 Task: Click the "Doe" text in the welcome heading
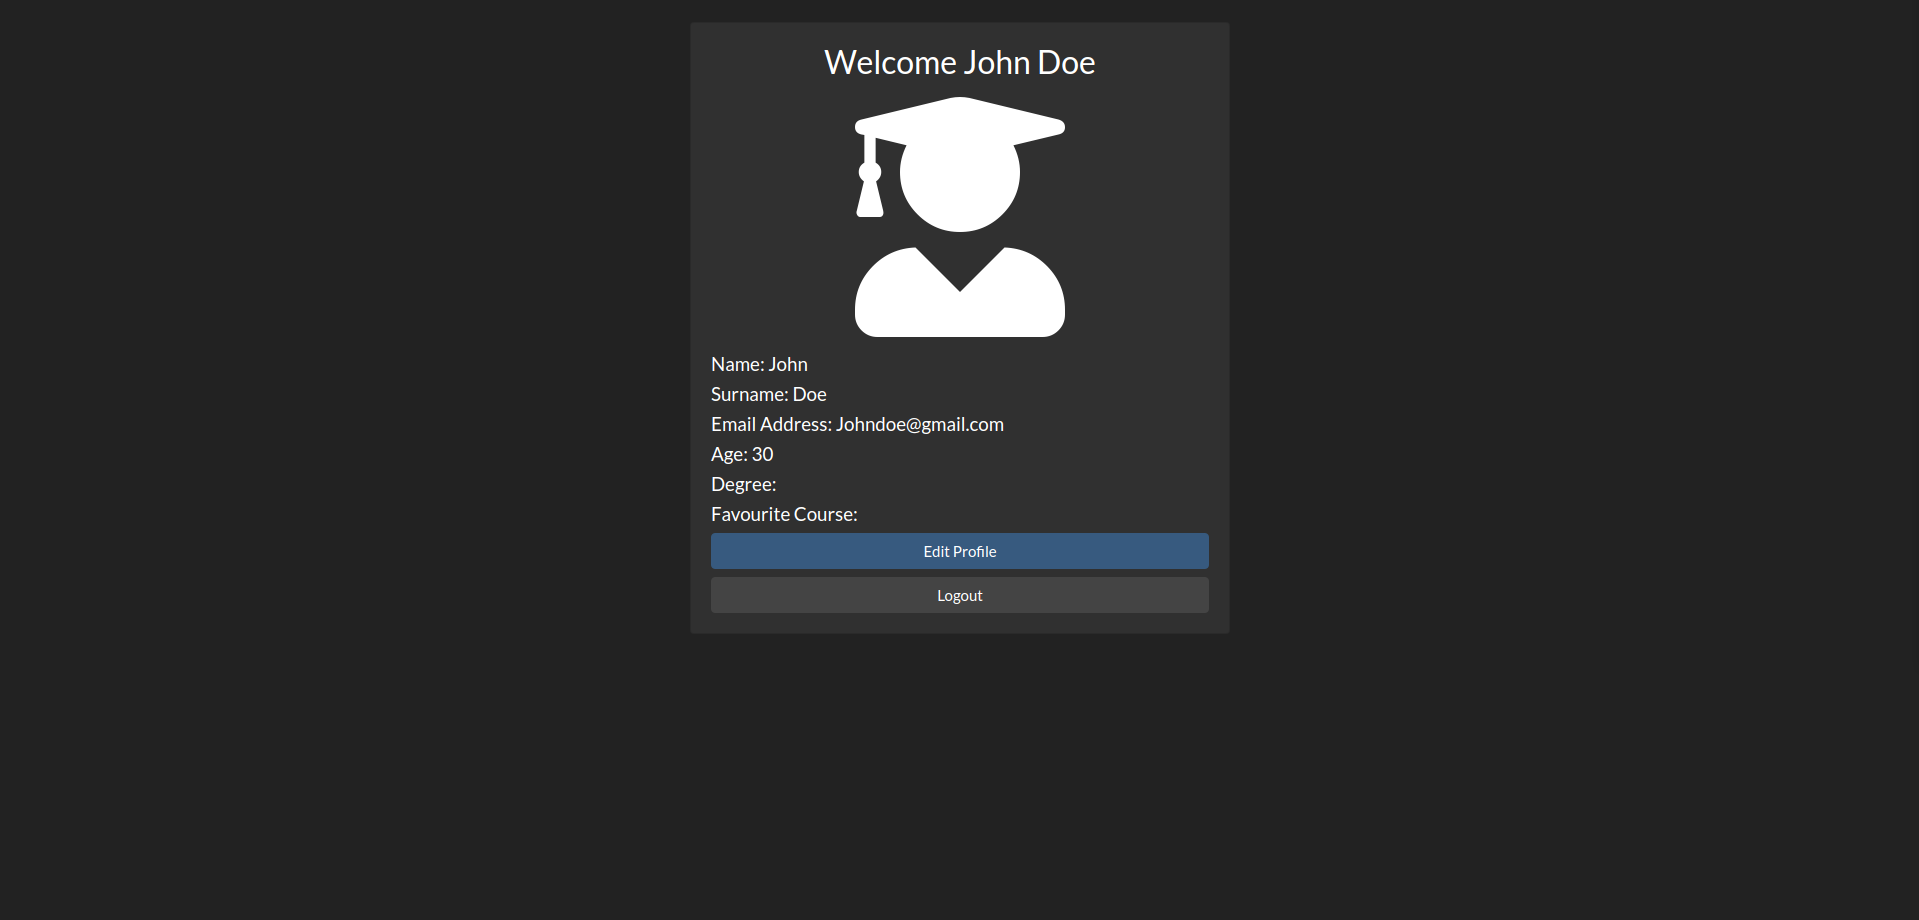tap(1066, 63)
